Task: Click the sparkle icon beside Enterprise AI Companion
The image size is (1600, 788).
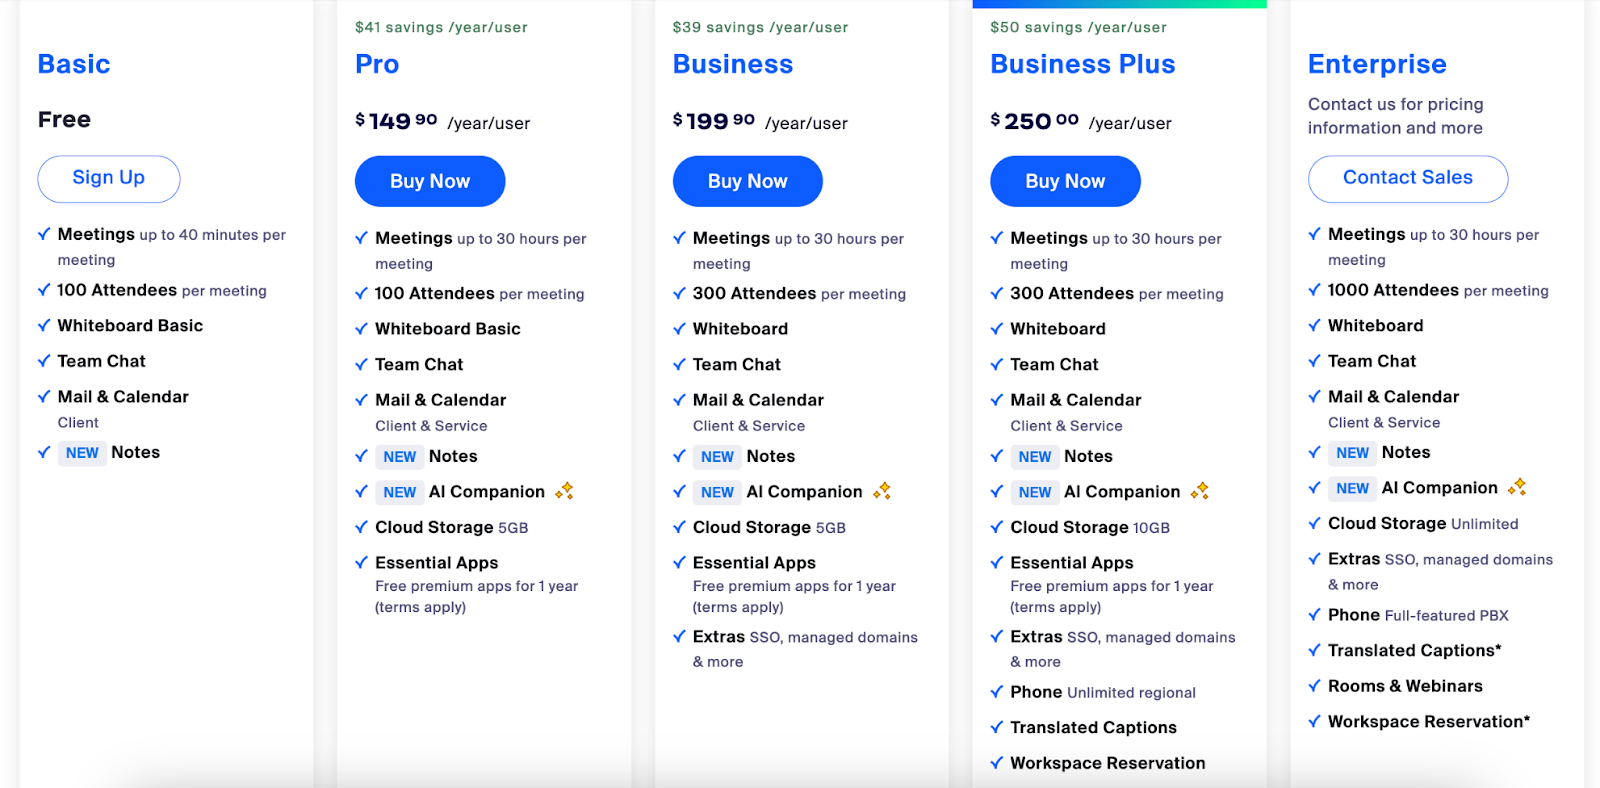Action: [1517, 487]
